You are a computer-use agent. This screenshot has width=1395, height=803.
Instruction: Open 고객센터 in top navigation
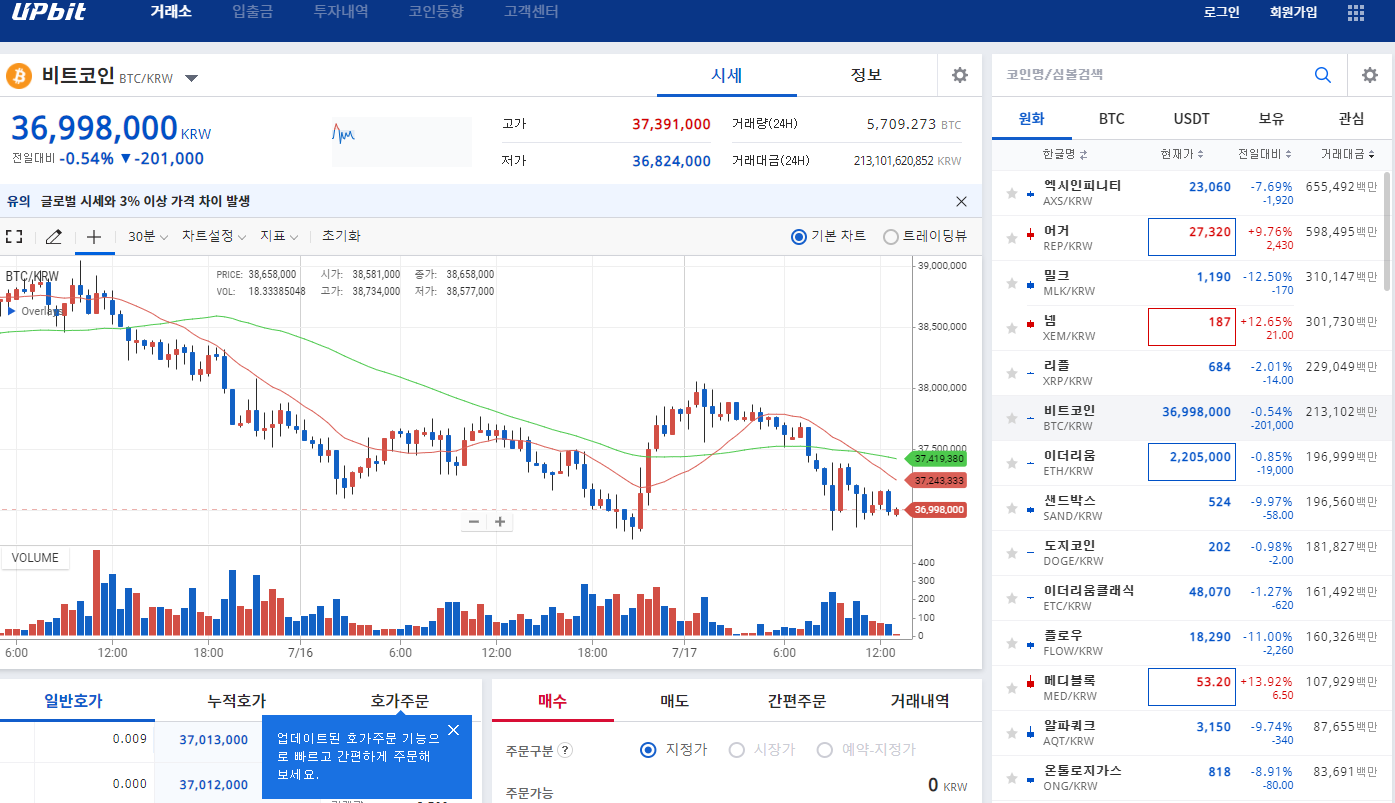pyautogui.click(x=531, y=12)
